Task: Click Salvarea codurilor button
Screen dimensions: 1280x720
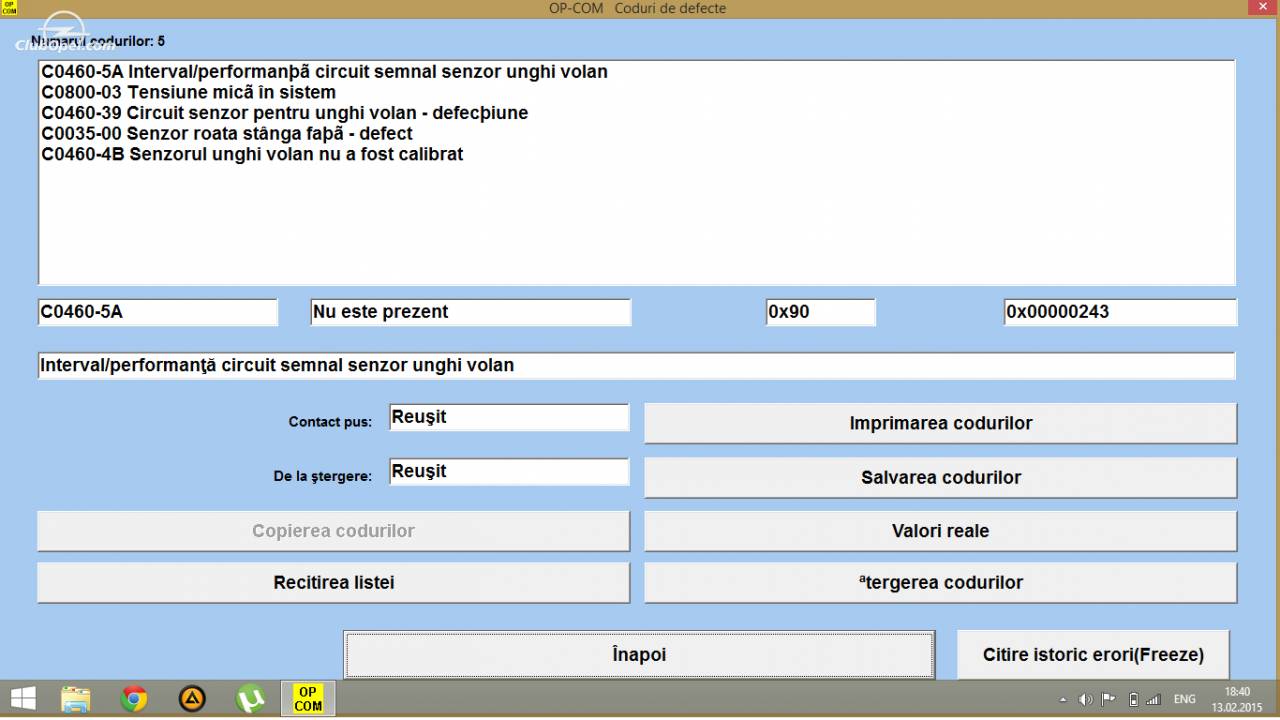Action: (941, 477)
